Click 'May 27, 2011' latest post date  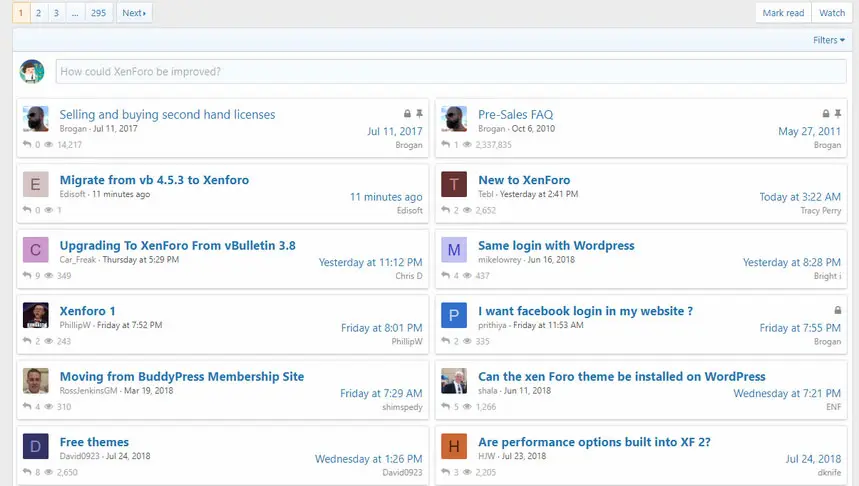[809, 131]
